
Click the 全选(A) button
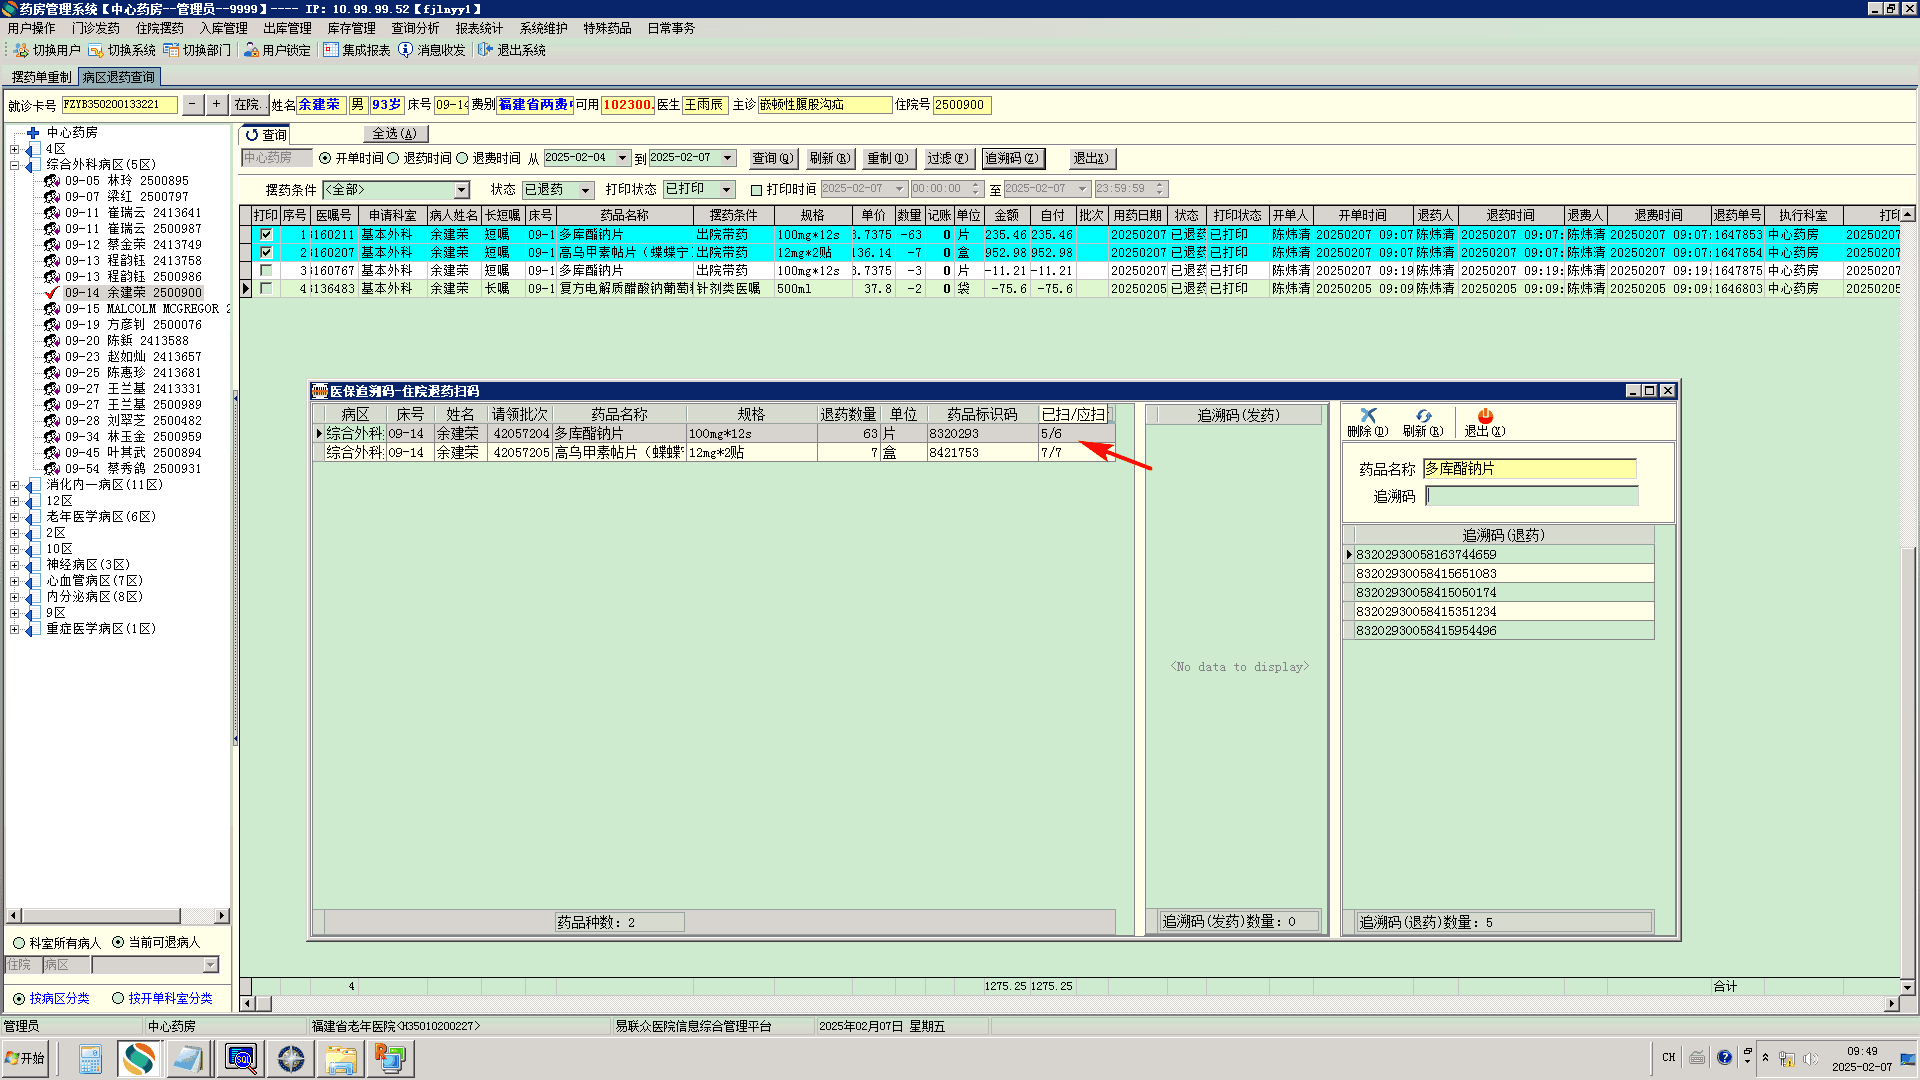click(x=394, y=134)
